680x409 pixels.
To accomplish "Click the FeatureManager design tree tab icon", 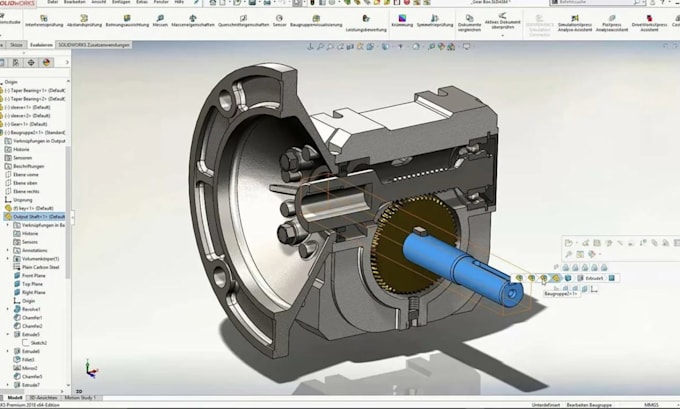I will (x=2, y=62).
